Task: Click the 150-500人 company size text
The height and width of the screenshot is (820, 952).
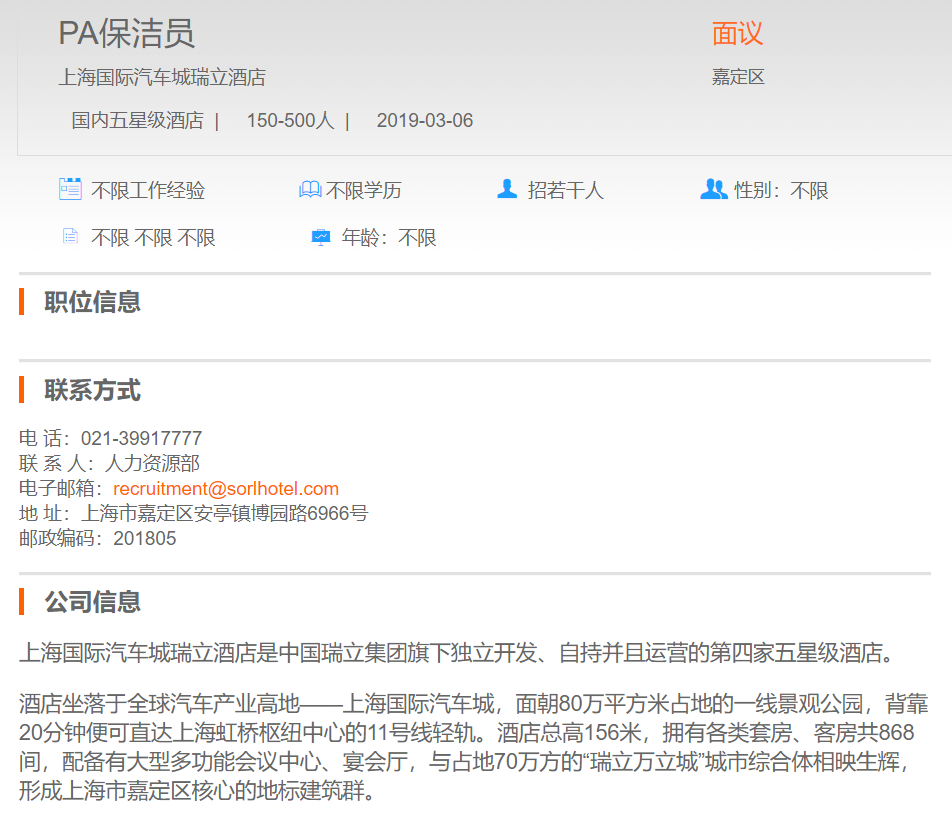Action: [290, 121]
